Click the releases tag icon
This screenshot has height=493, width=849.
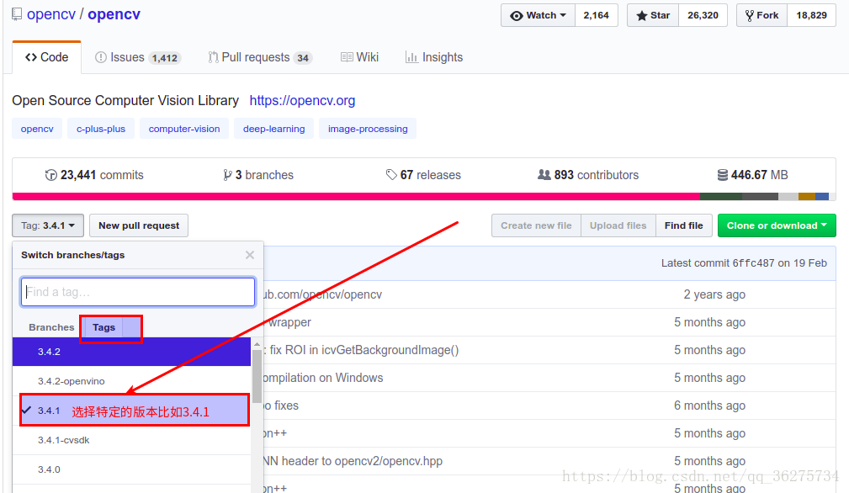[391, 175]
